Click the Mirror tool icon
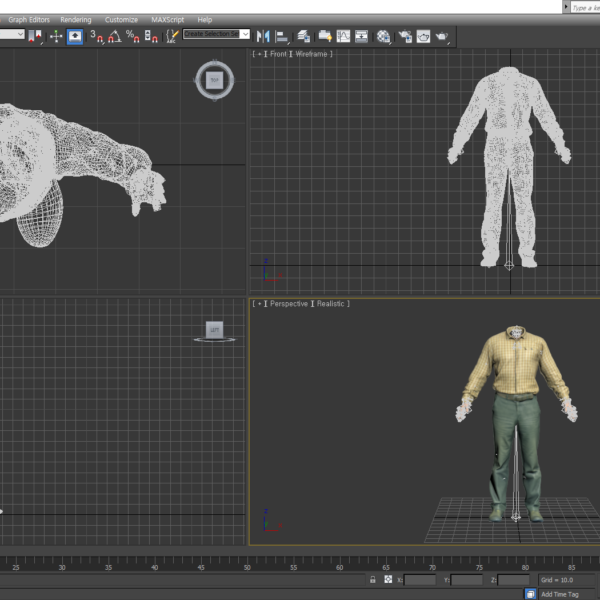This screenshot has height=600, width=600. pyautogui.click(x=264, y=36)
